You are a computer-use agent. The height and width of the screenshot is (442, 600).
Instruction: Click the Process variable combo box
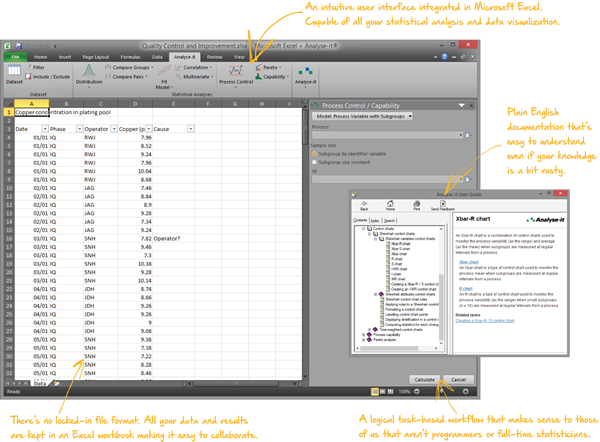point(387,135)
